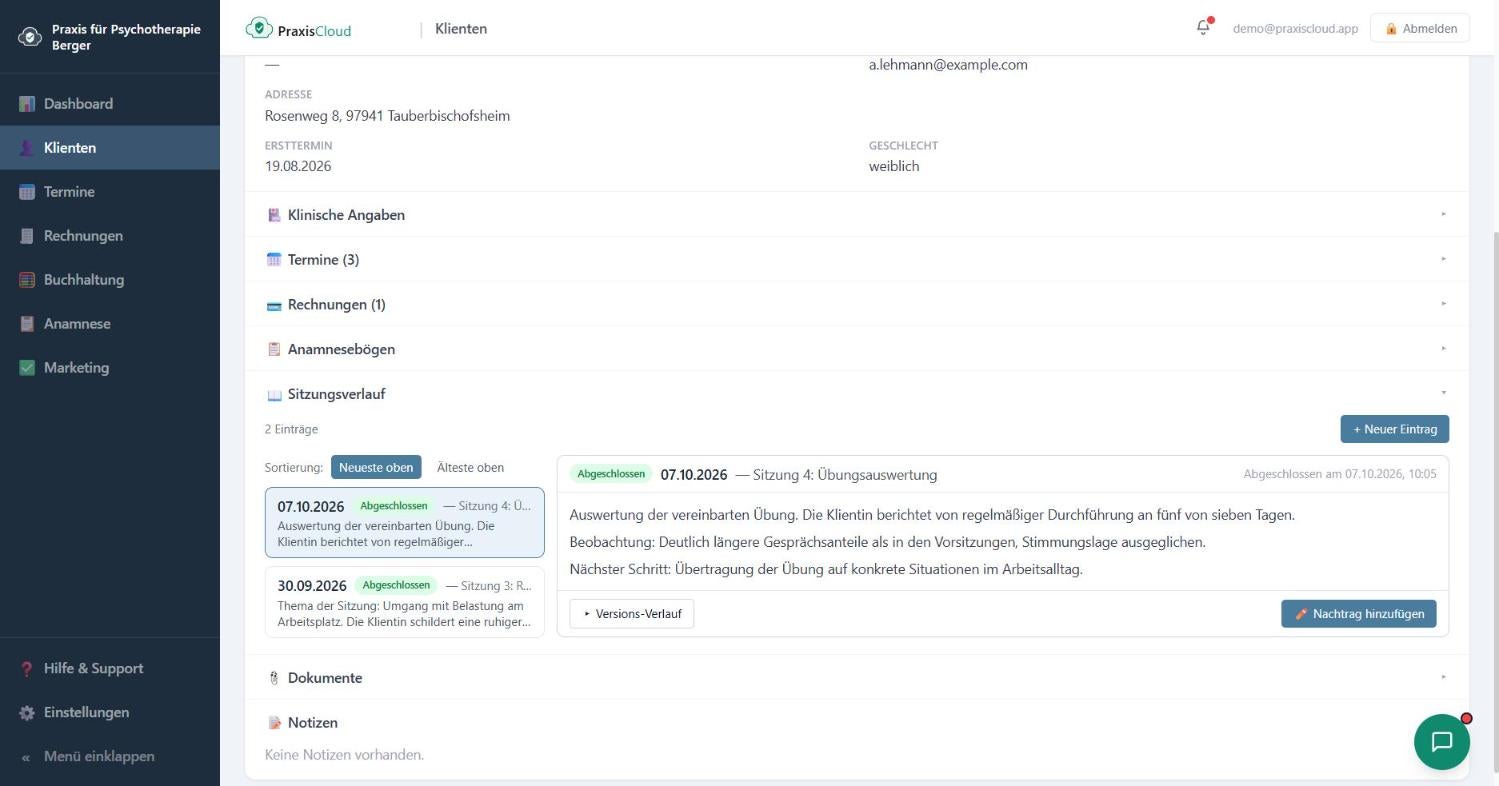Log out via the Abmelden button
The image size is (1499, 786).
tap(1420, 29)
